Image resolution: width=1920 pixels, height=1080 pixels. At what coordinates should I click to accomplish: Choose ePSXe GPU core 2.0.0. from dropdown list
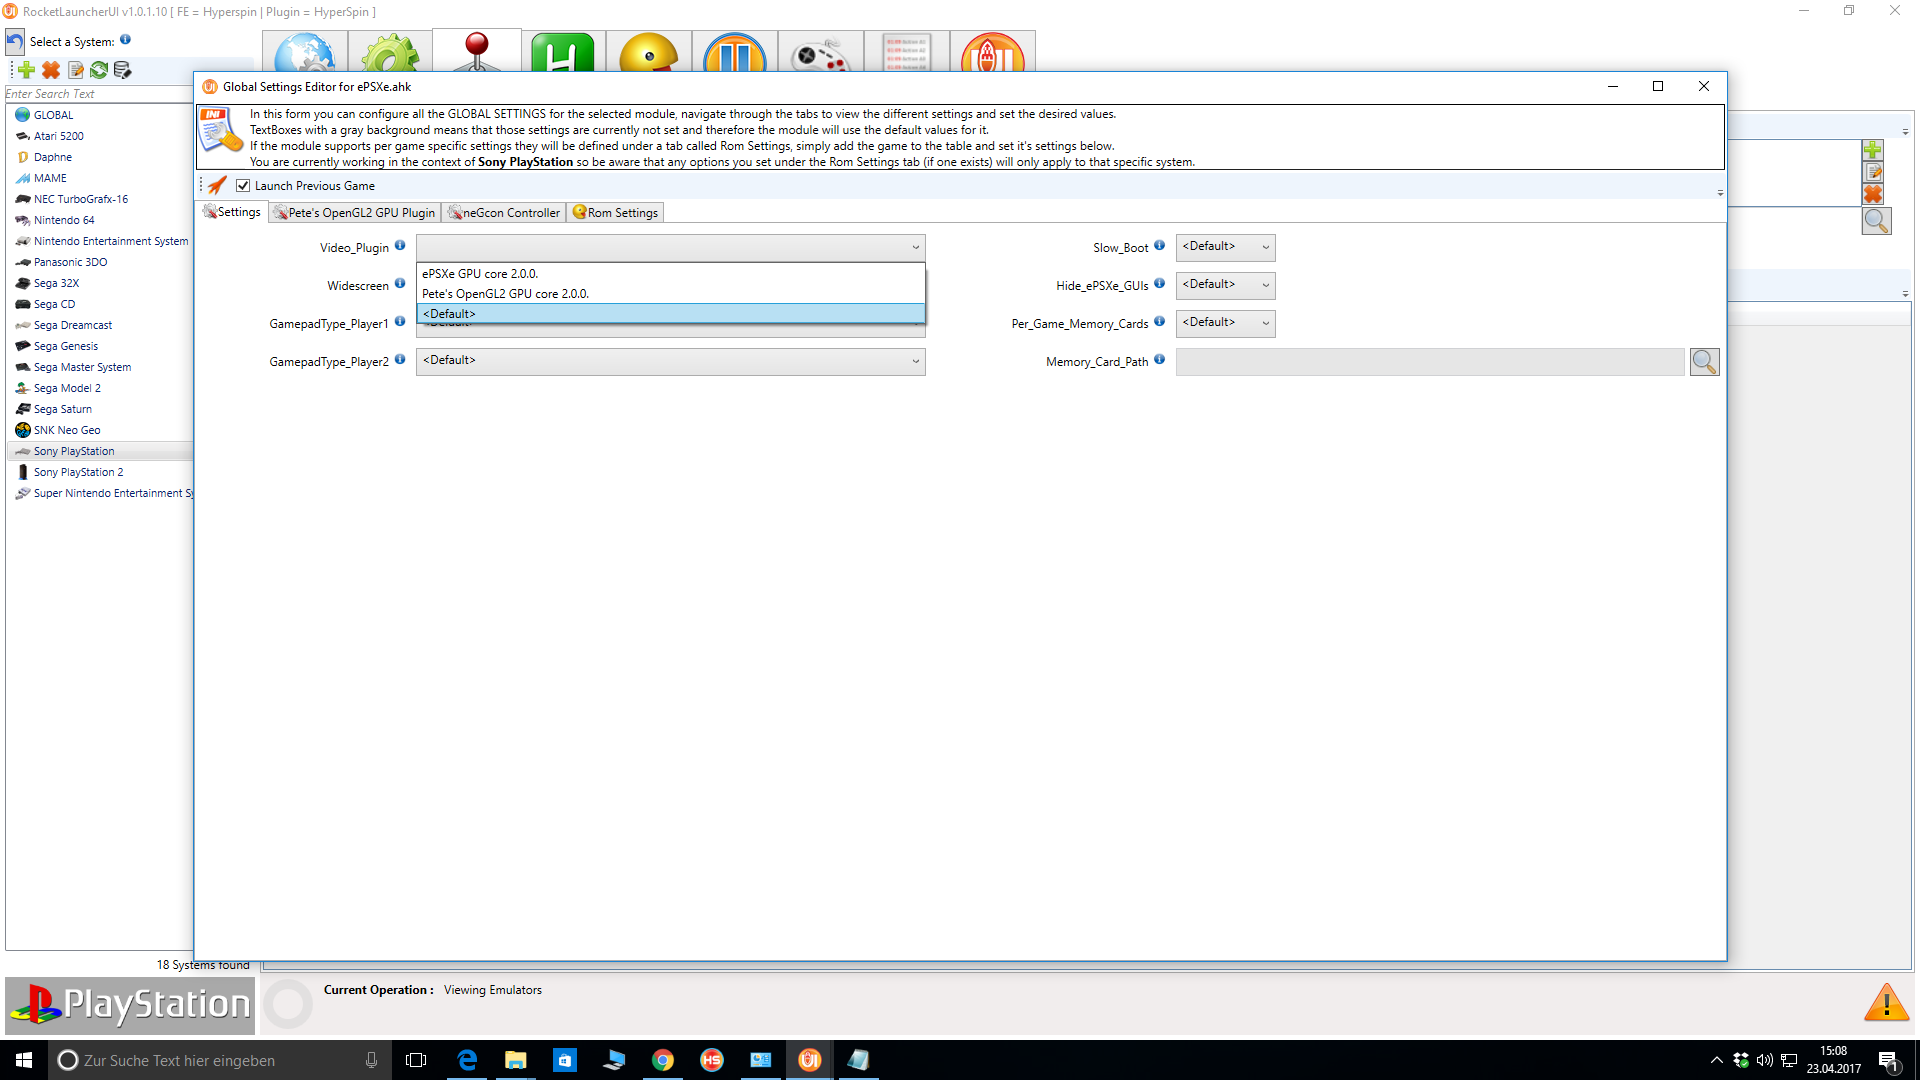(671, 274)
